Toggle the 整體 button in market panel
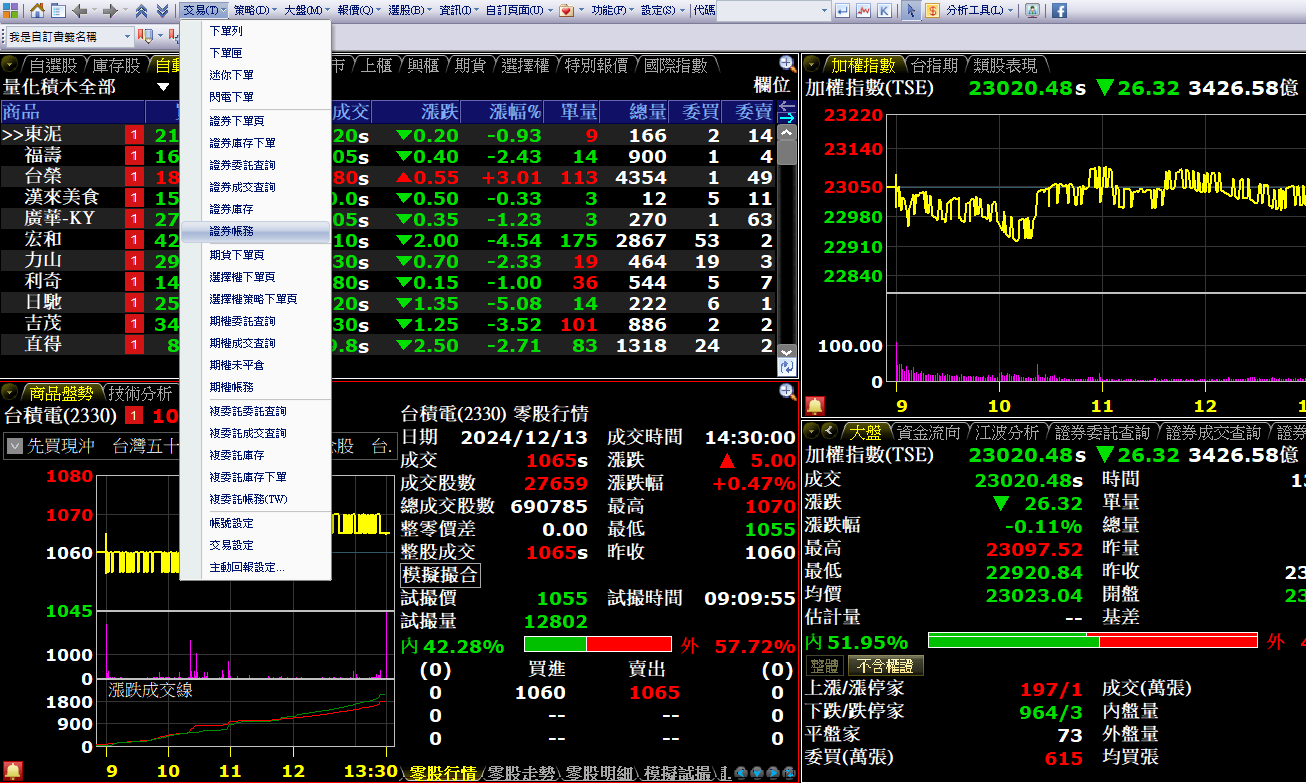Screen dimensions: 1306x783 (x=824, y=666)
